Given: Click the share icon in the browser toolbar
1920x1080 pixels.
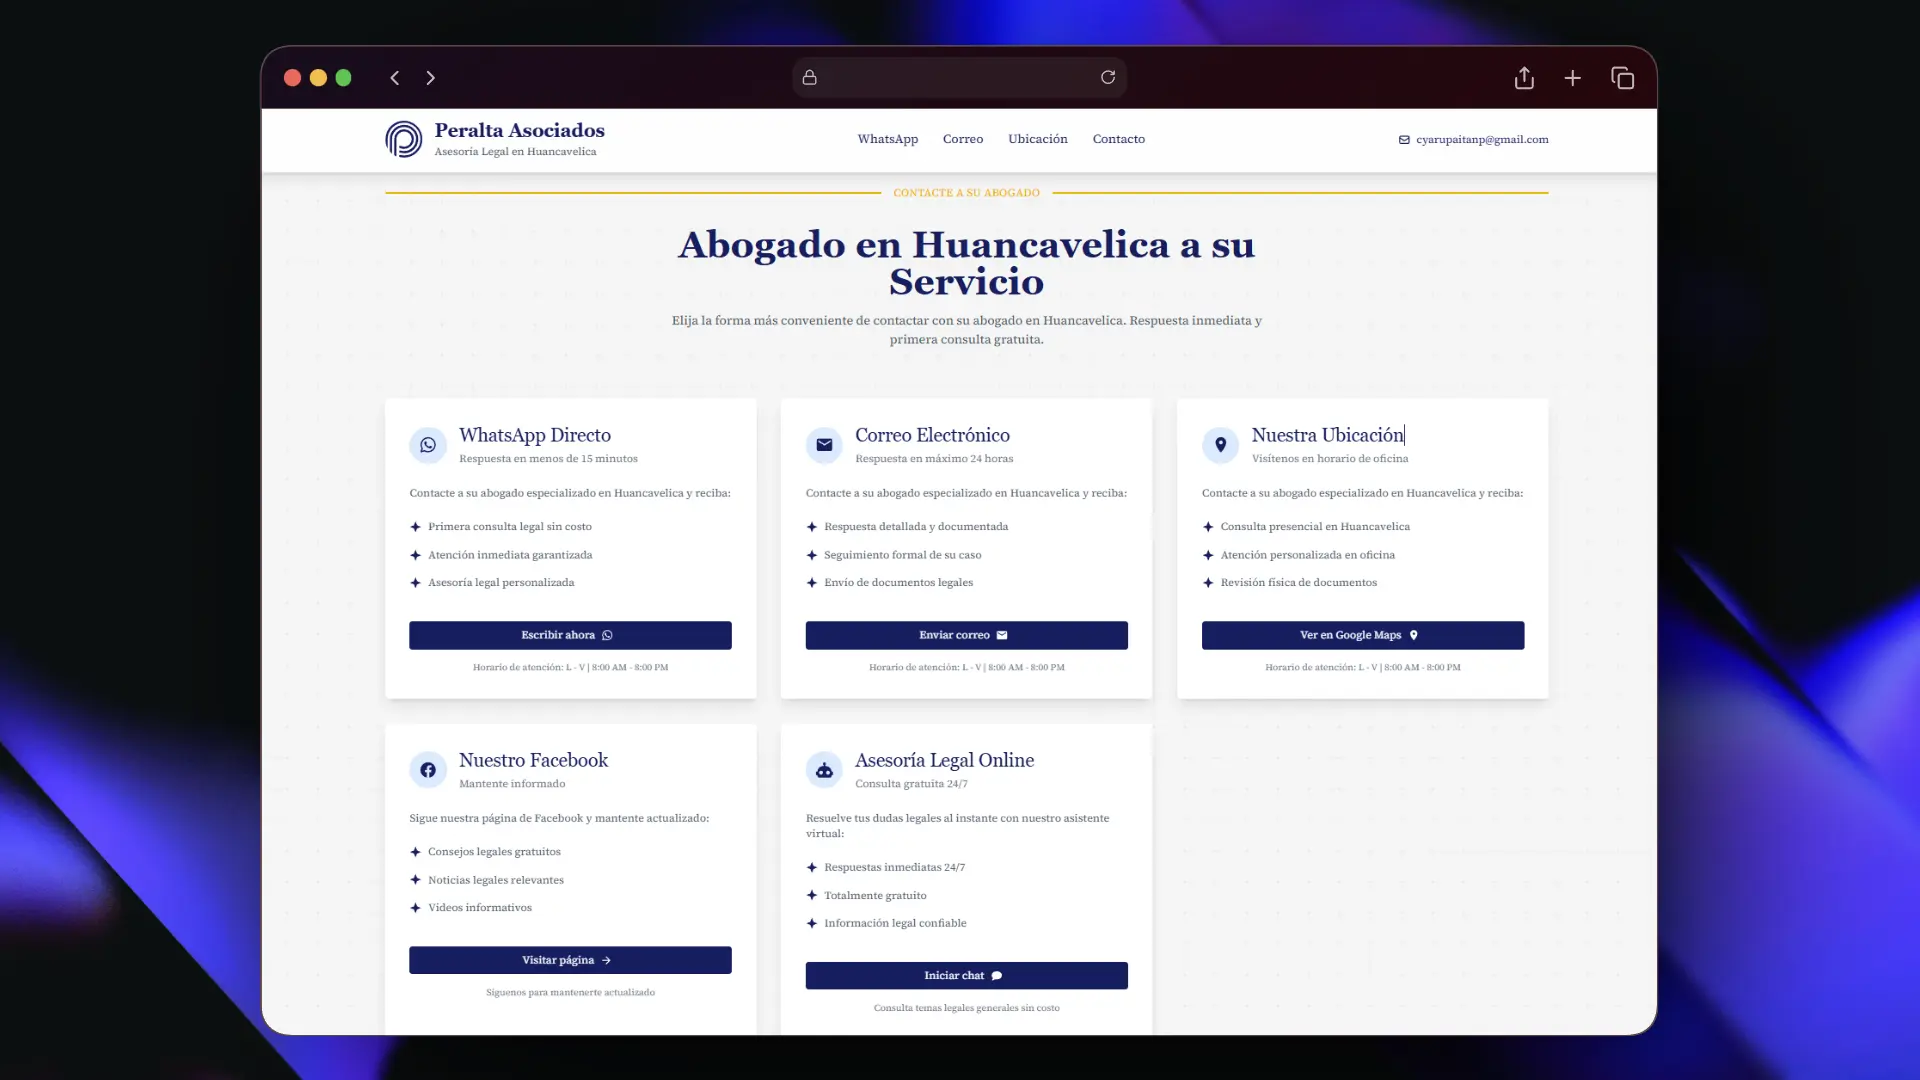Looking at the screenshot, I should tap(1524, 77).
